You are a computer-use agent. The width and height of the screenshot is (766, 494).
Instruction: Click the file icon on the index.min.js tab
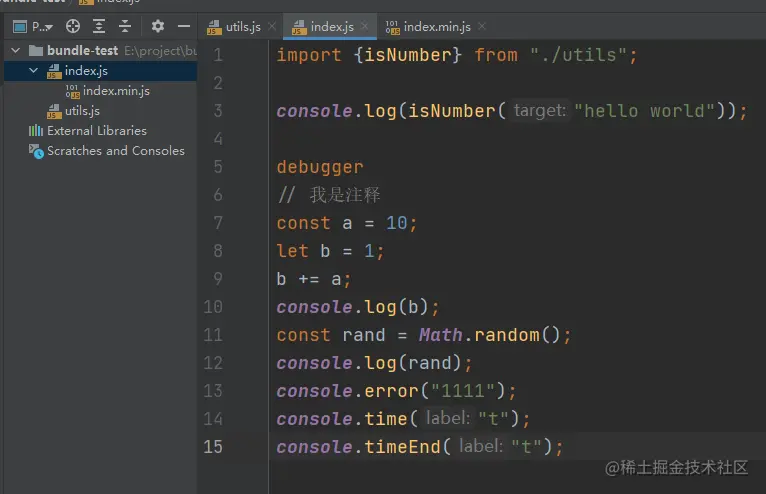392,27
